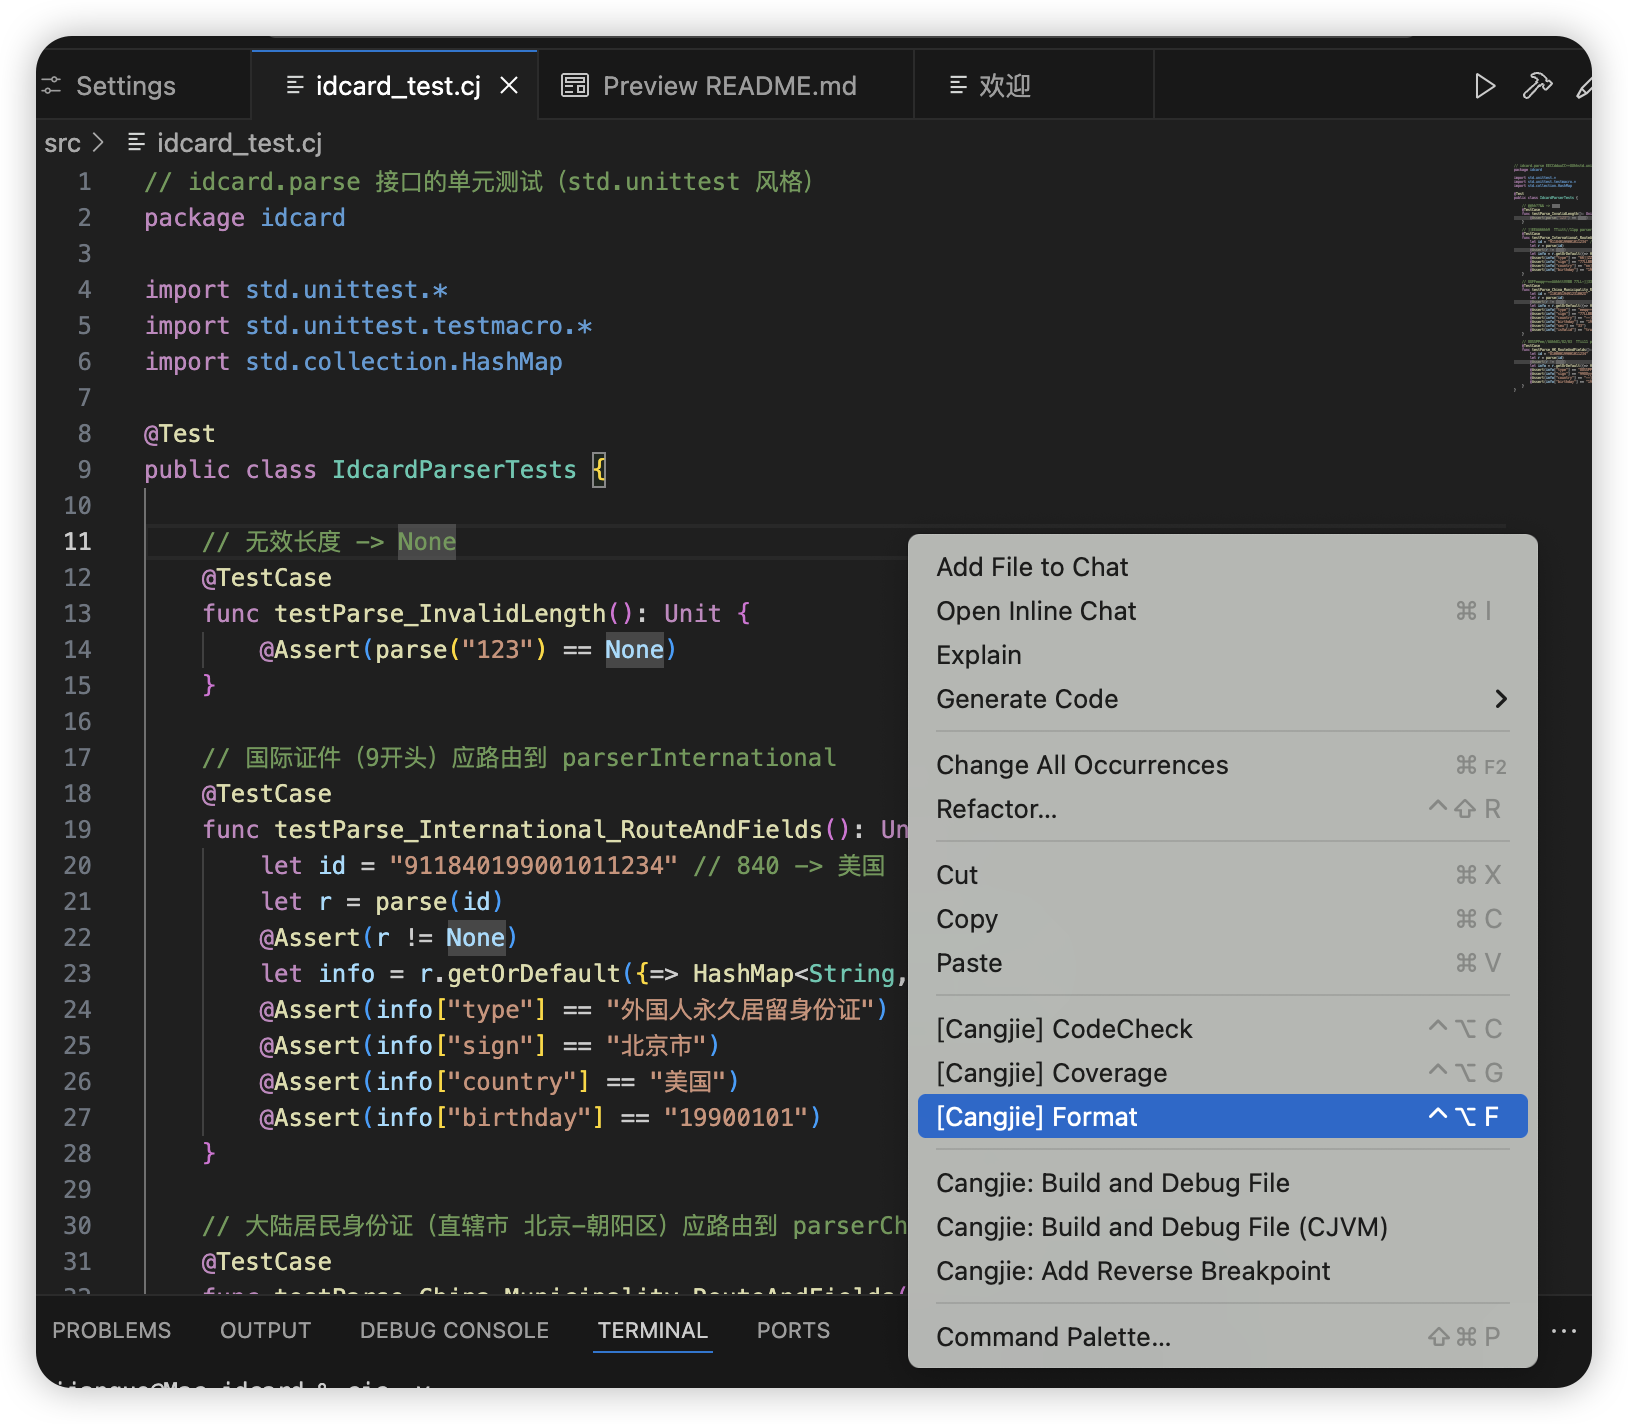Image resolution: width=1628 pixels, height=1424 pixels.
Task: Choose Paste from the context menu
Action: click(x=1222, y=963)
